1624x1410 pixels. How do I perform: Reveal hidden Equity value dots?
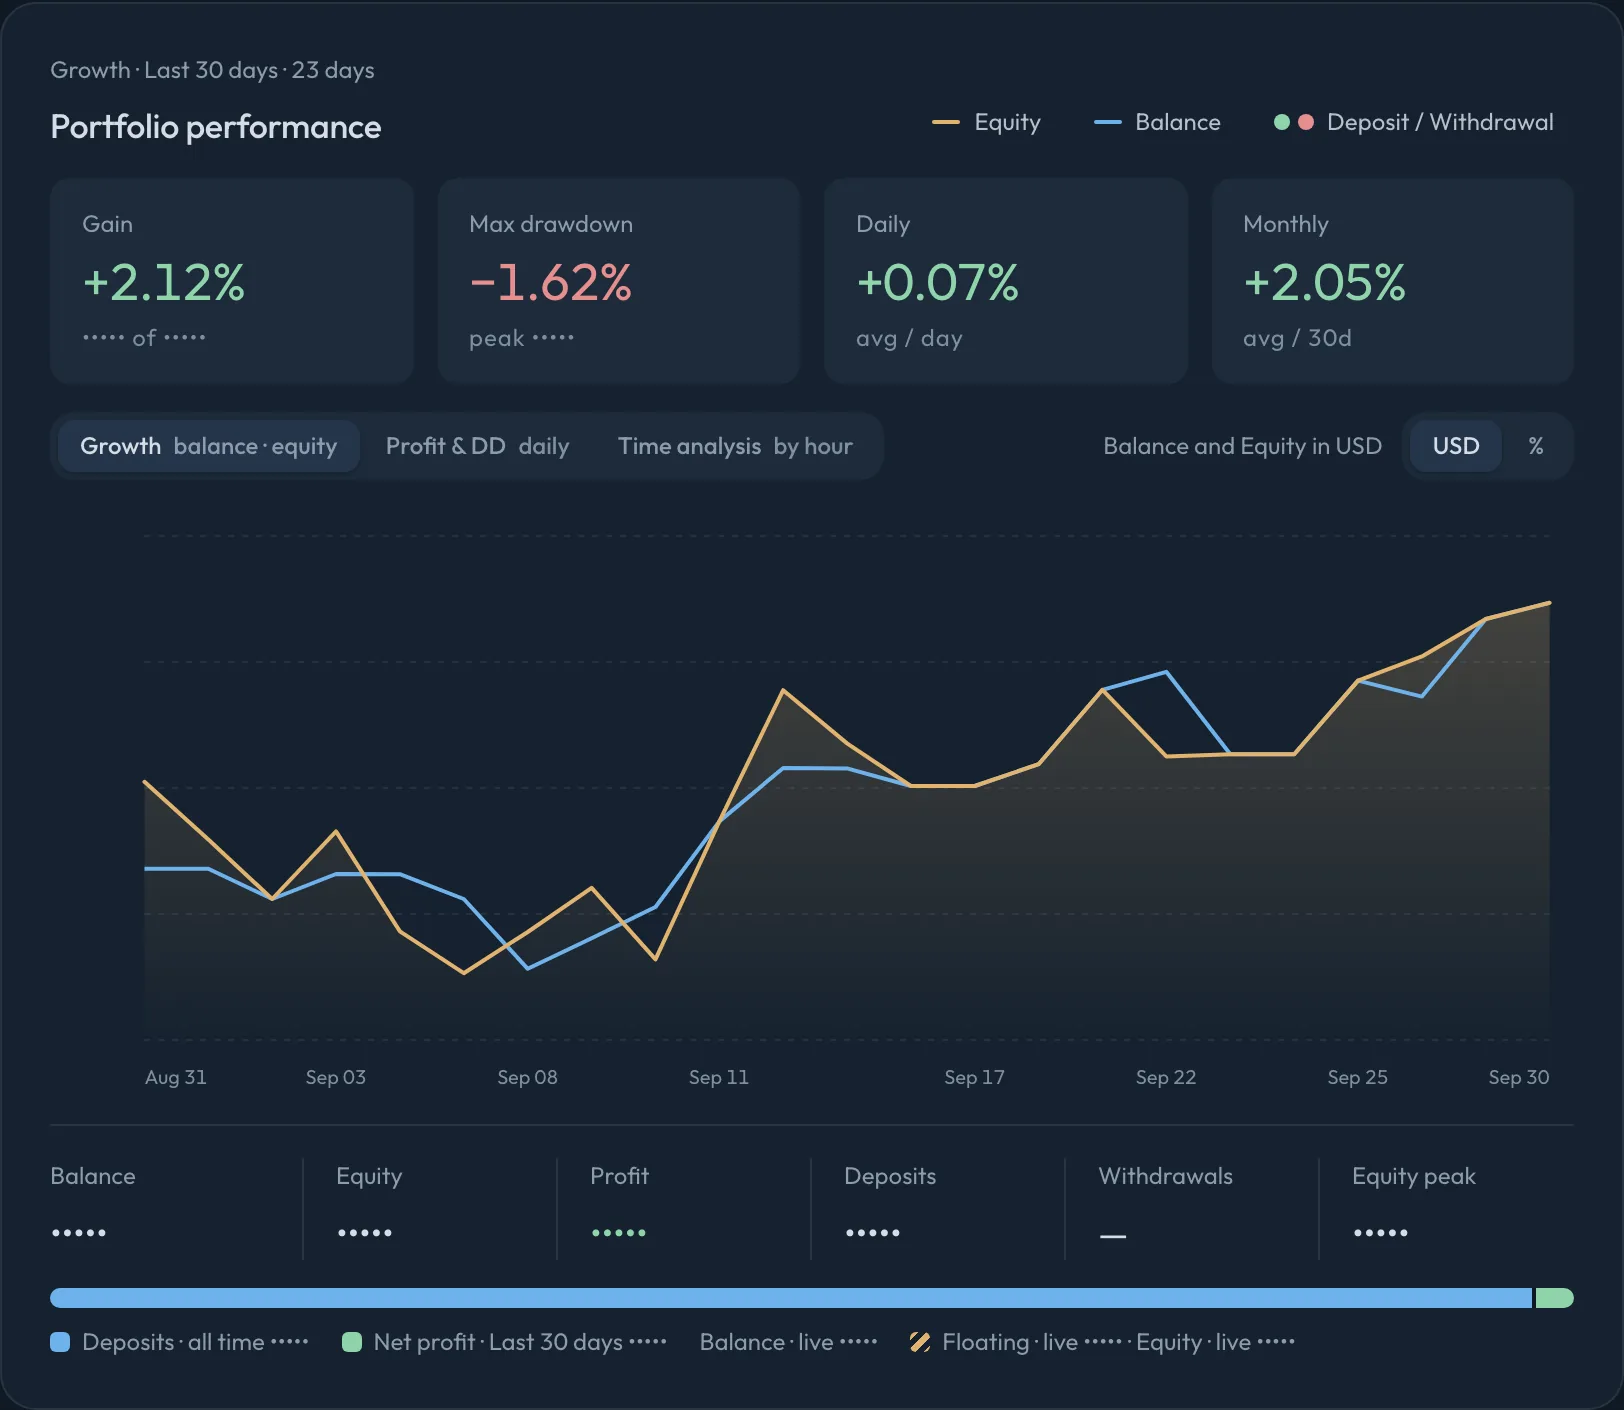pyautogui.click(x=365, y=1233)
